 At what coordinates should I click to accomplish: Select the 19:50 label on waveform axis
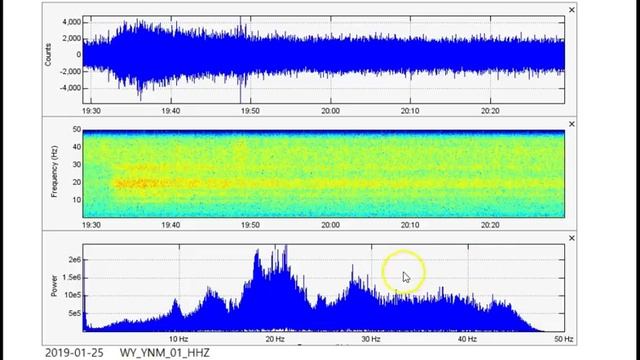tap(250, 111)
